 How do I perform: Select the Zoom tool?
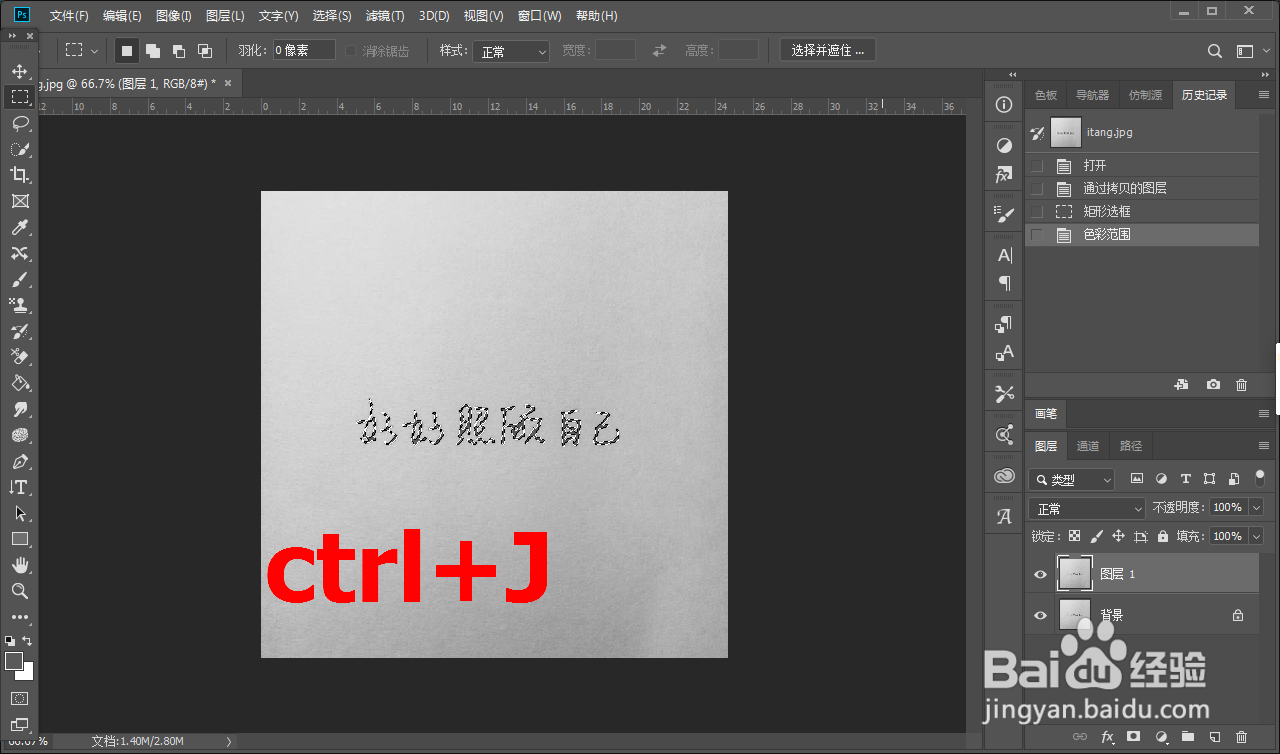19,591
